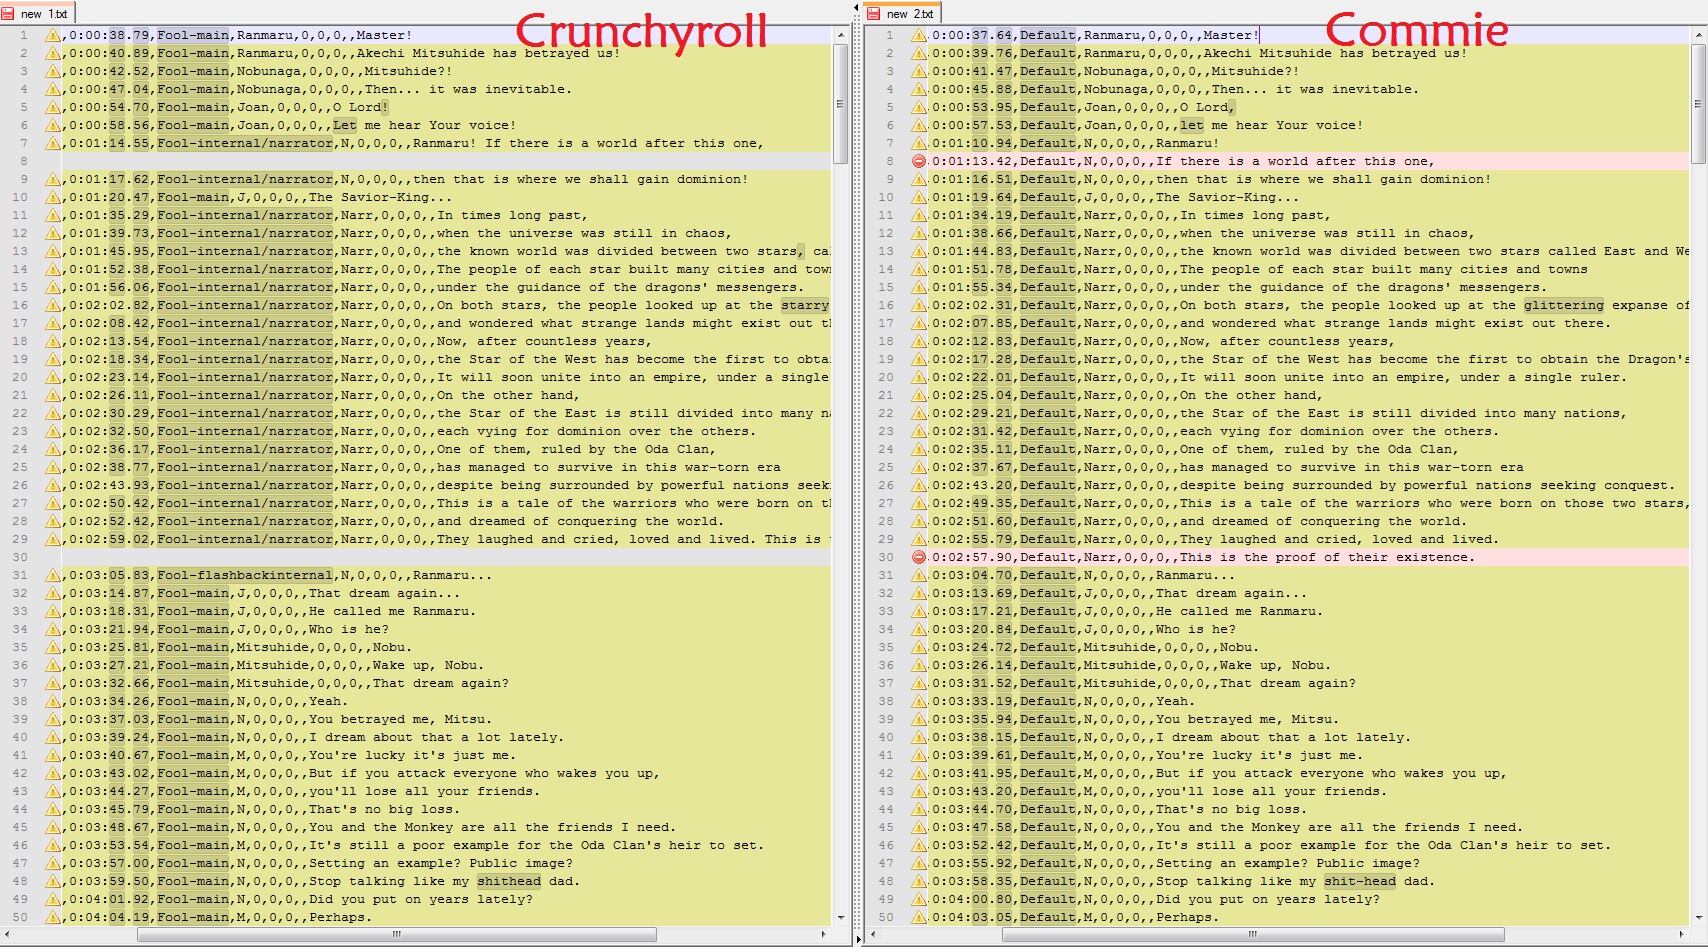The width and height of the screenshot is (1708, 947).
Task: Click warning icon on line 1 in new 1.txt
Action: point(52,35)
